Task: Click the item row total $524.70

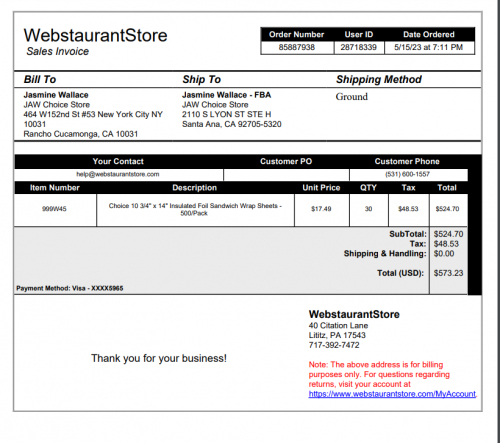Action: [447, 209]
